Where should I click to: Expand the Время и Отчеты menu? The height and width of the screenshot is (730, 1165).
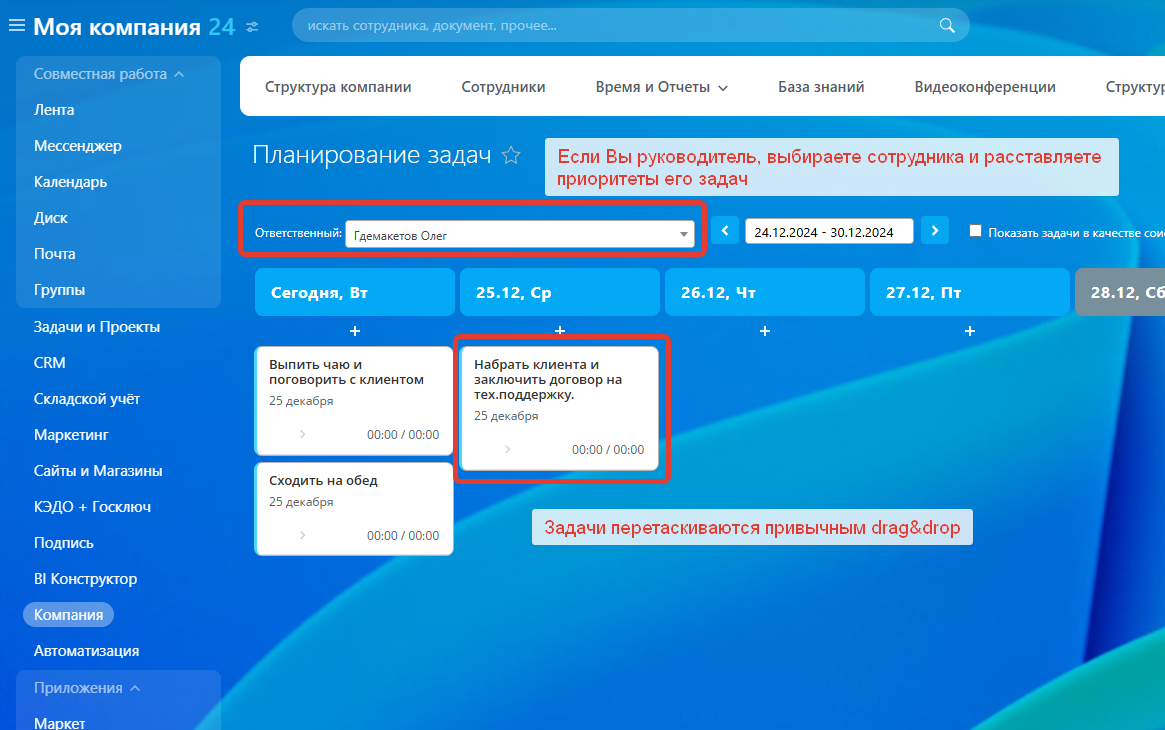(x=661, y=87)
